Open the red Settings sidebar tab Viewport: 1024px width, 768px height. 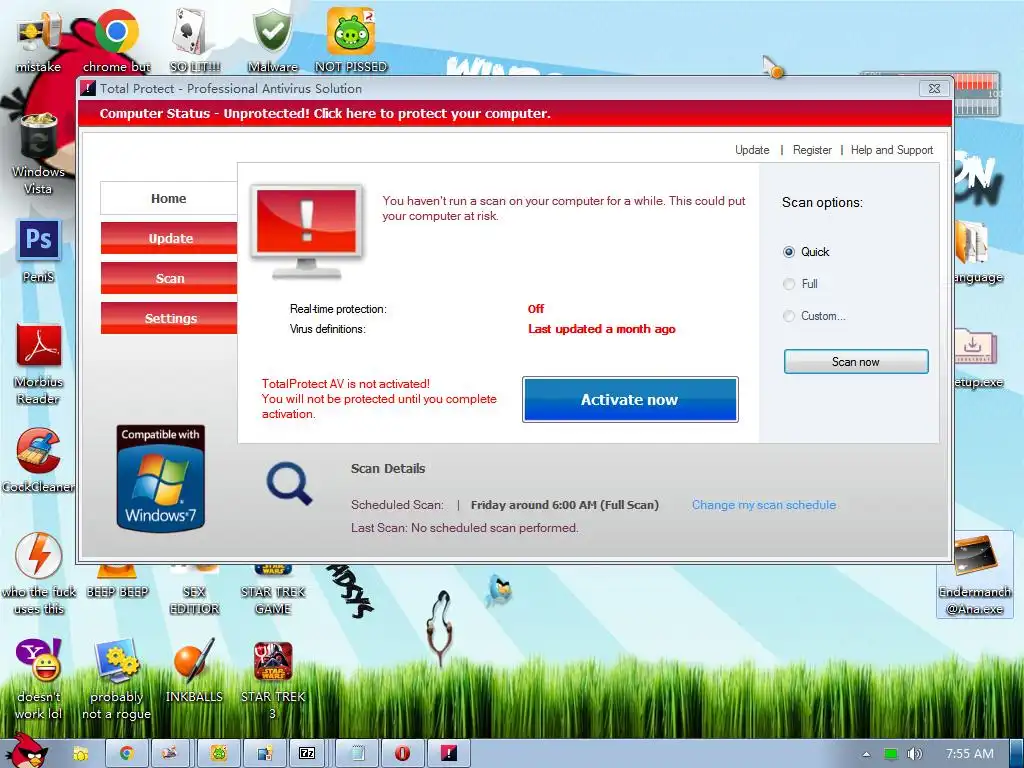tap(168, 318)
